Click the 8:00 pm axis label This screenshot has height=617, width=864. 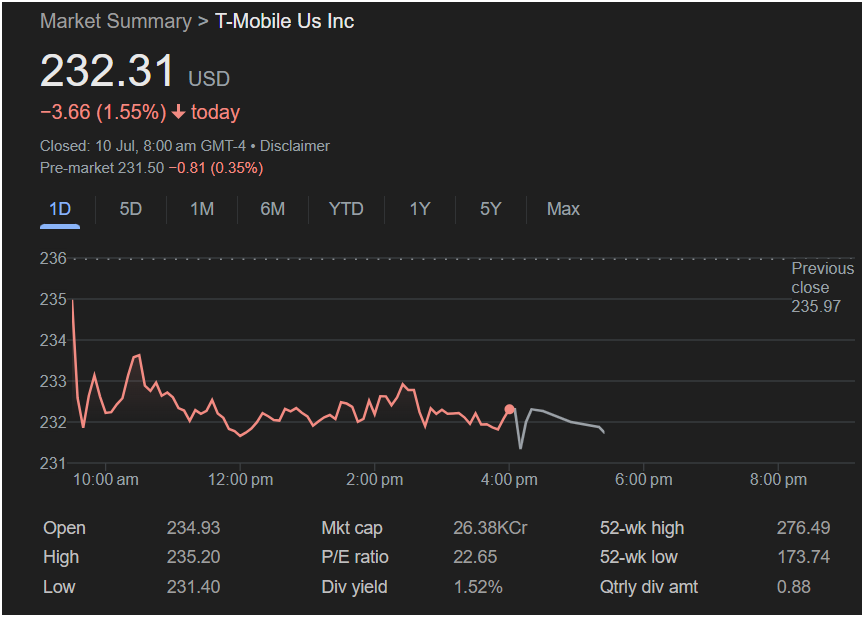tap(777, 480)
